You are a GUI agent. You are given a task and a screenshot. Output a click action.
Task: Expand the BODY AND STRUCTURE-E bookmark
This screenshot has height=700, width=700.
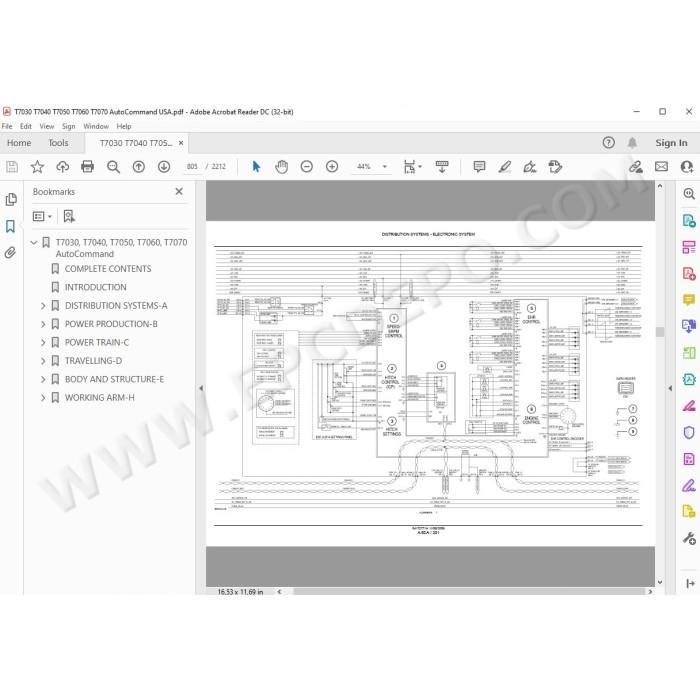[x=43, y=379]
